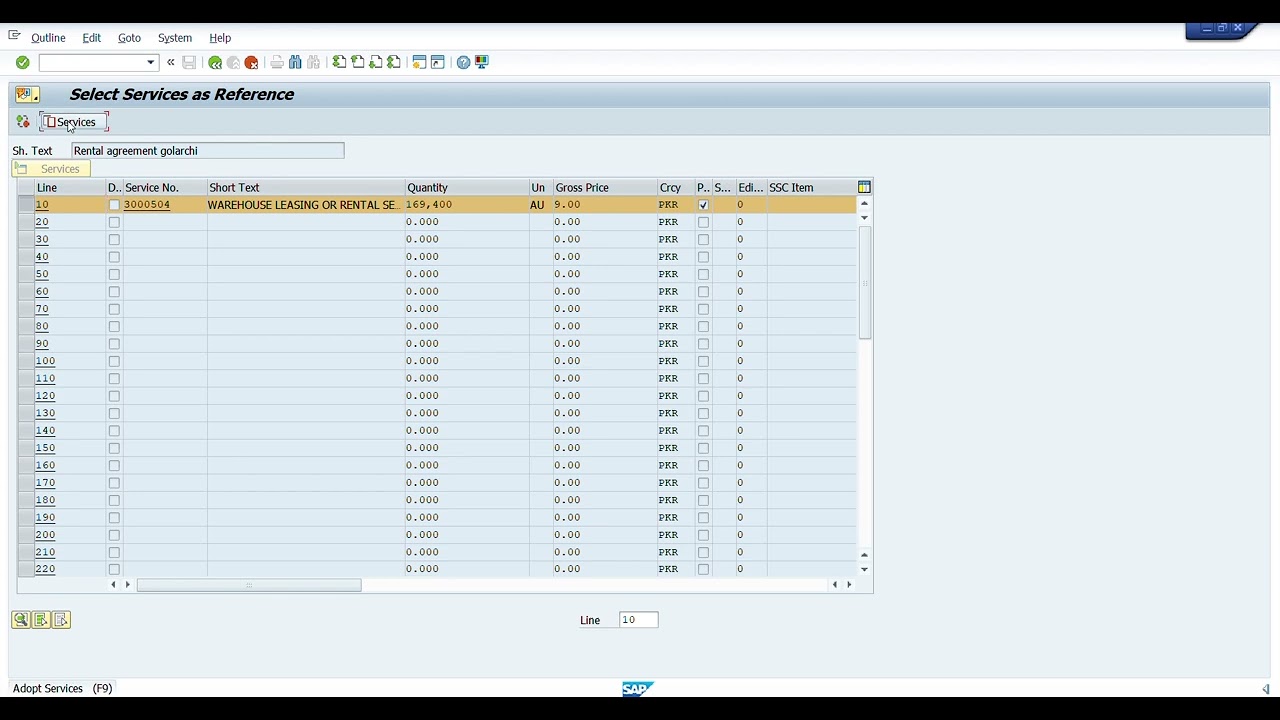Open the command field dropdown arrow
The width and height of the screenshot is (1280, 720).
[x=150, y=63]
